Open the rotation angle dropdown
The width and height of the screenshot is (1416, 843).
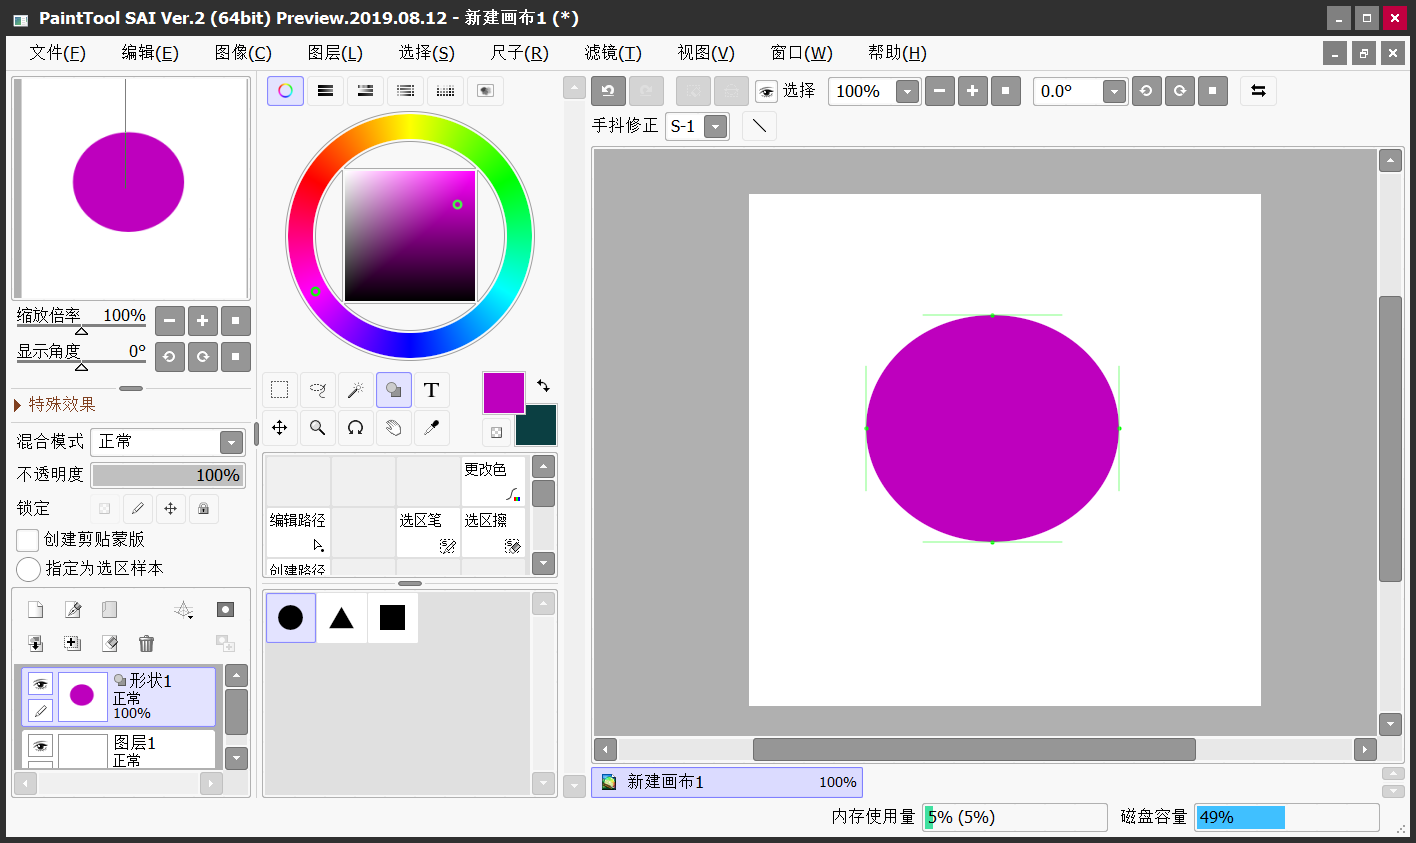click(x=1114, y=92)
